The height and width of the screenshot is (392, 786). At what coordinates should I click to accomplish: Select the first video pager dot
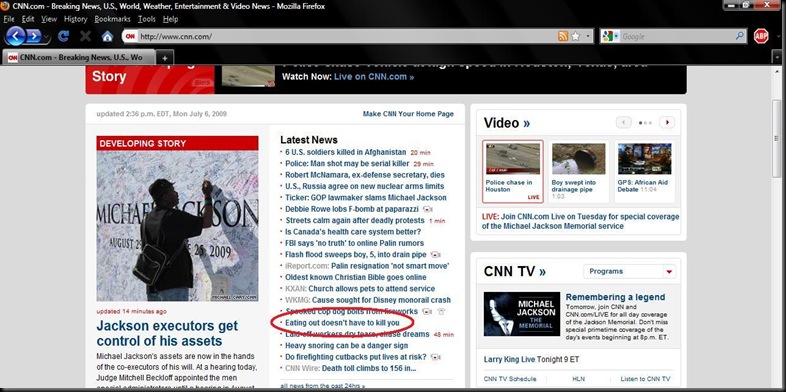tap(641, 123)
